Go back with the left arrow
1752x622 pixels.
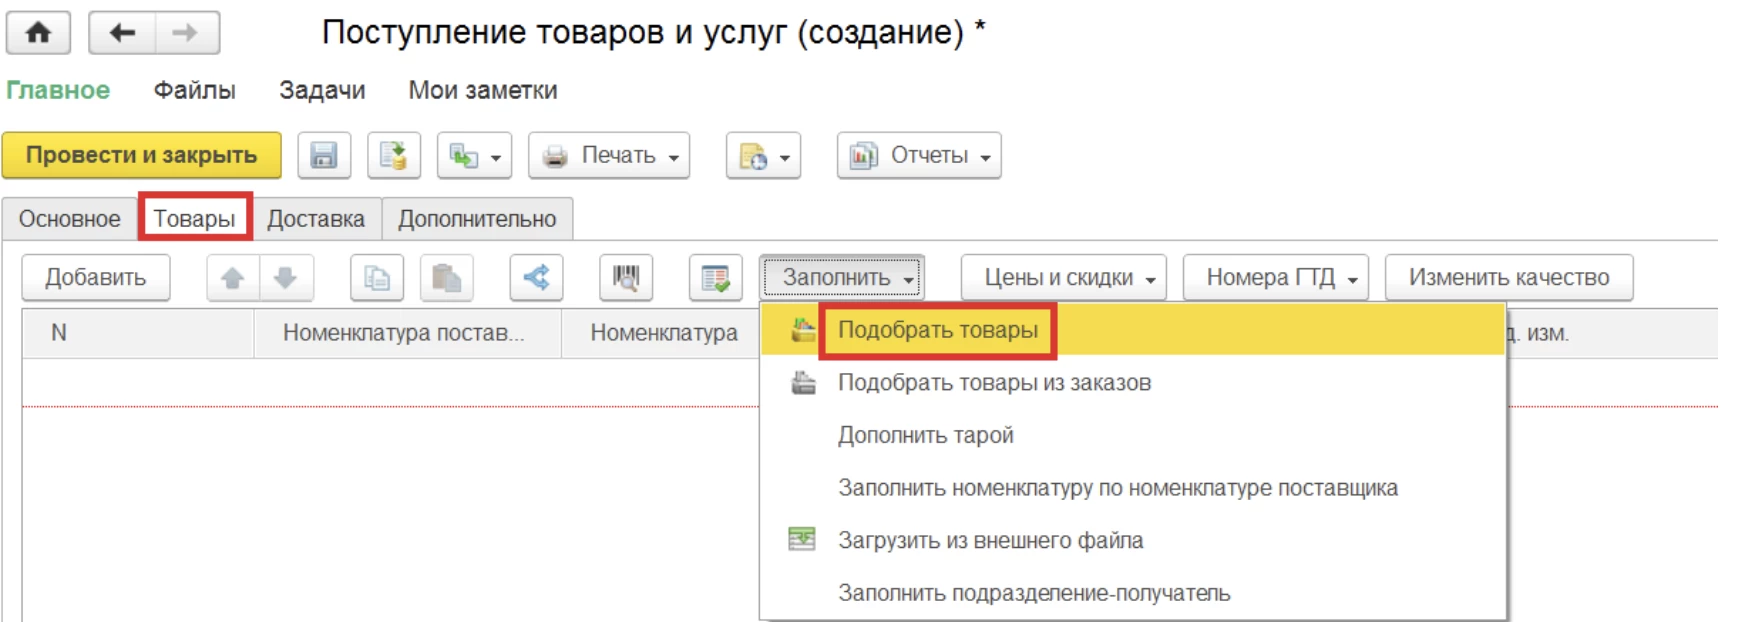point(122,33)
